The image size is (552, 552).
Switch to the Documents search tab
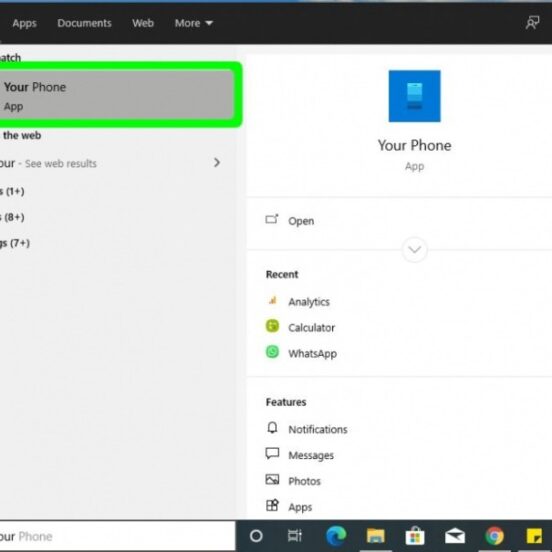coord(84,23)
